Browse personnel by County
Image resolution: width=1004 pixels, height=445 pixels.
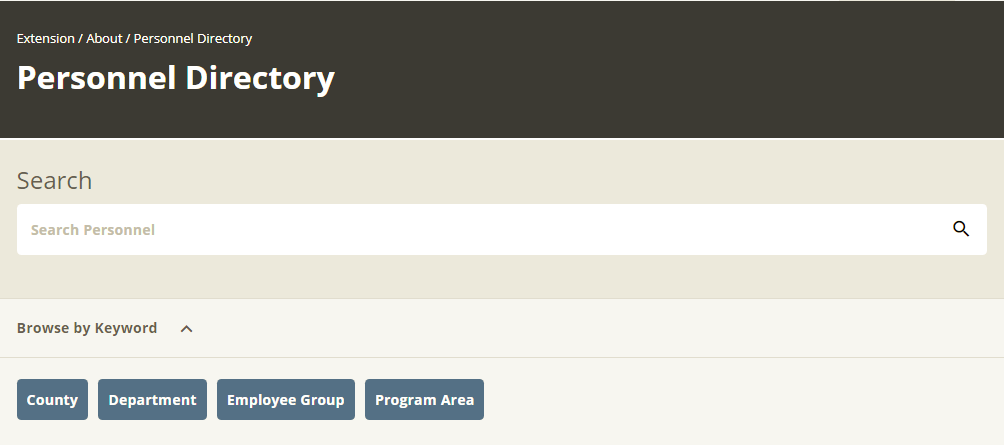pyautogui.click(x=53, y=400)
